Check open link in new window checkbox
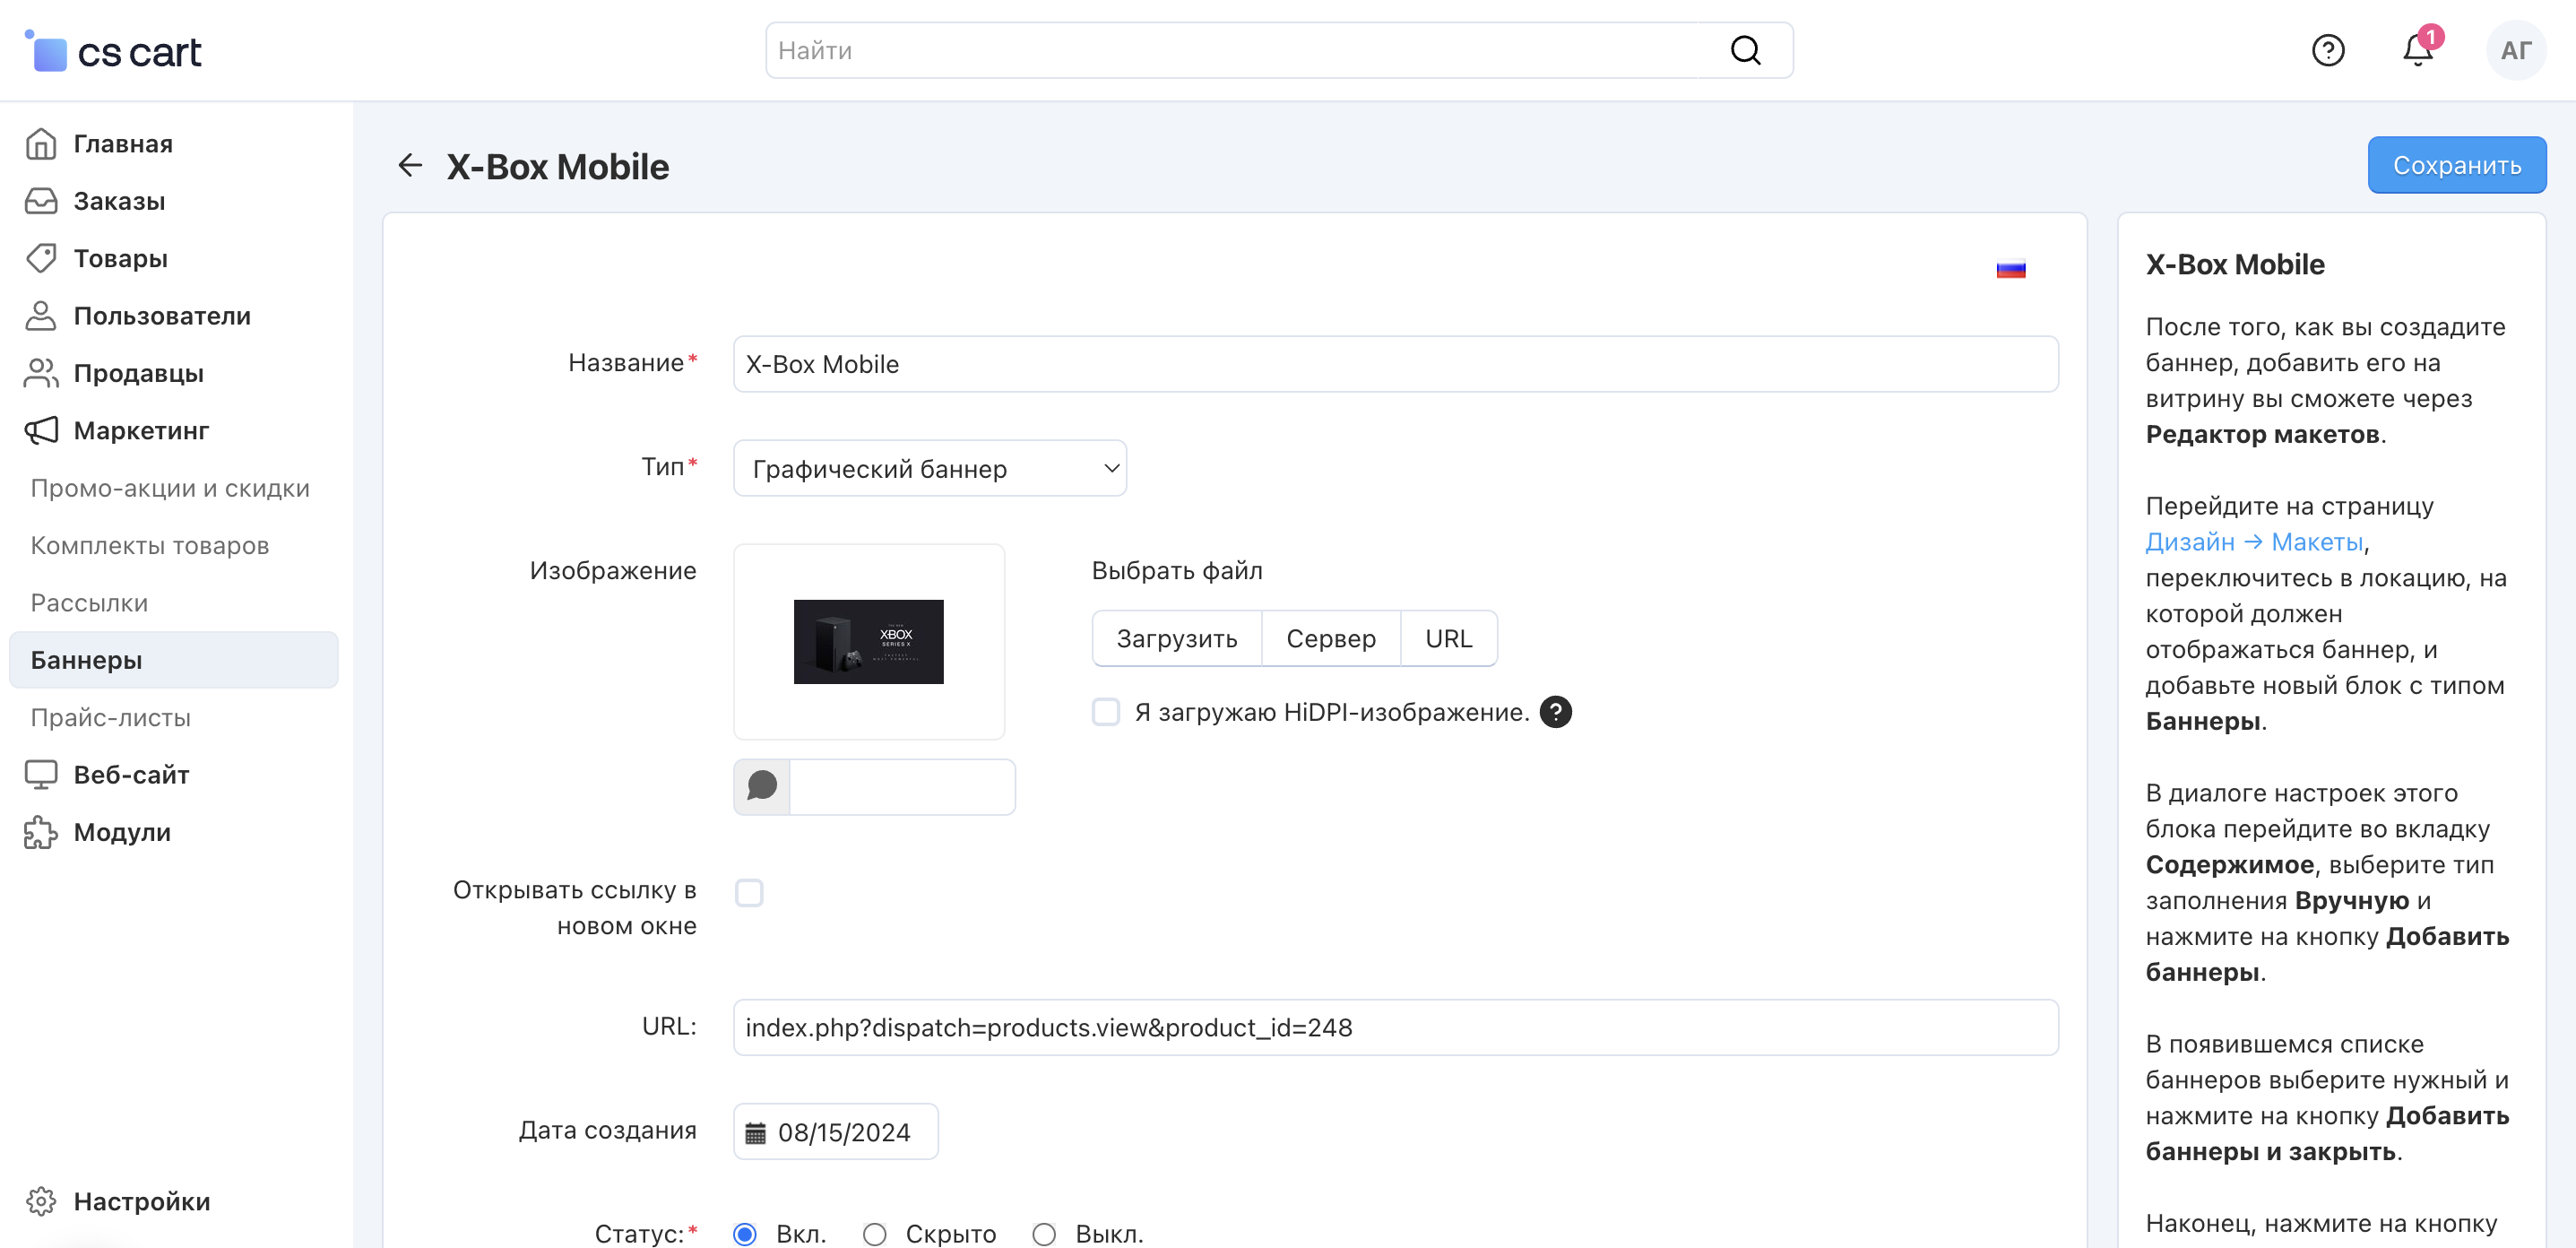The width and height of the screenshot is (2576, 1248). (749, 892)
